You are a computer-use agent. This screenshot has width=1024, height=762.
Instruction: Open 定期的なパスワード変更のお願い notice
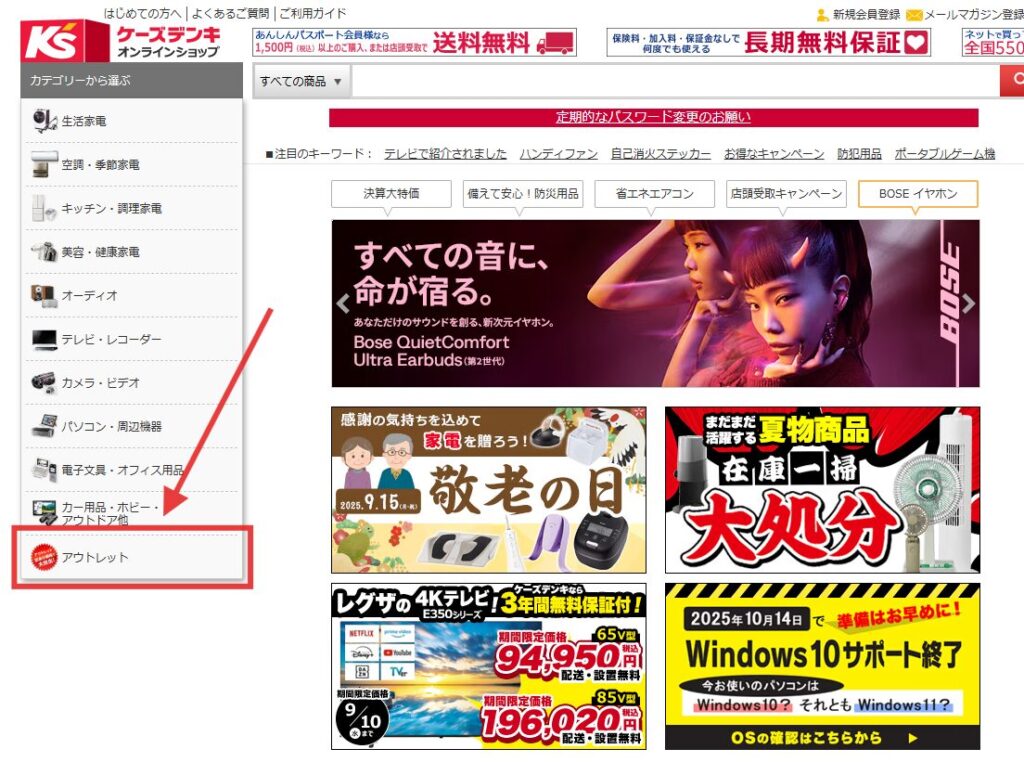click(x=653, y=117)
